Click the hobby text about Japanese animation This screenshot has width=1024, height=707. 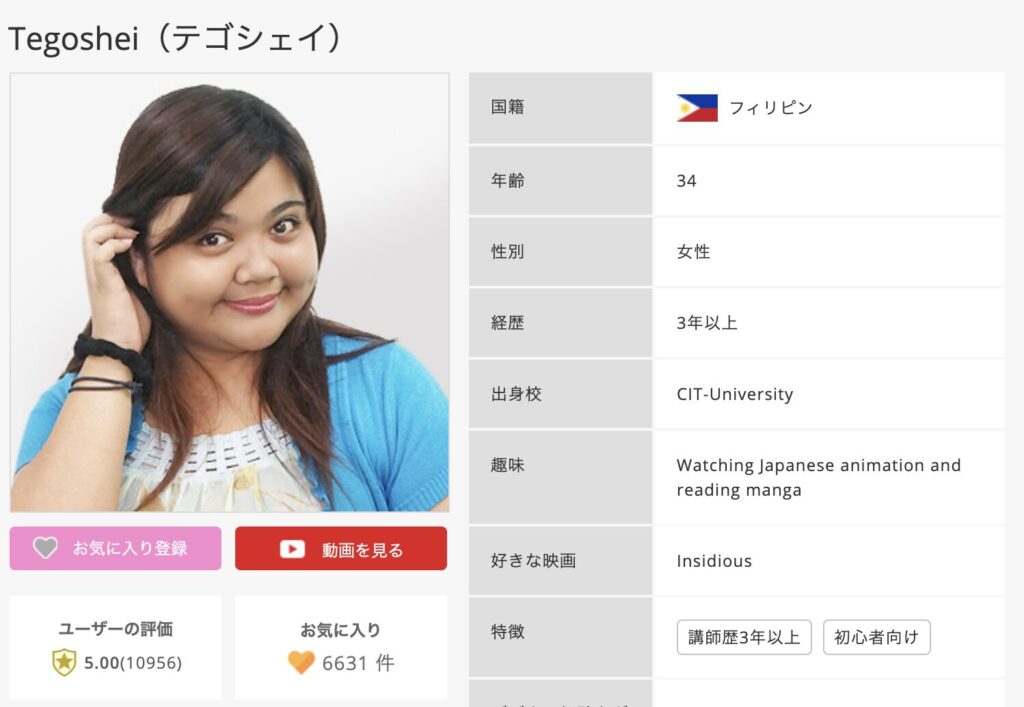click(818, 478)
